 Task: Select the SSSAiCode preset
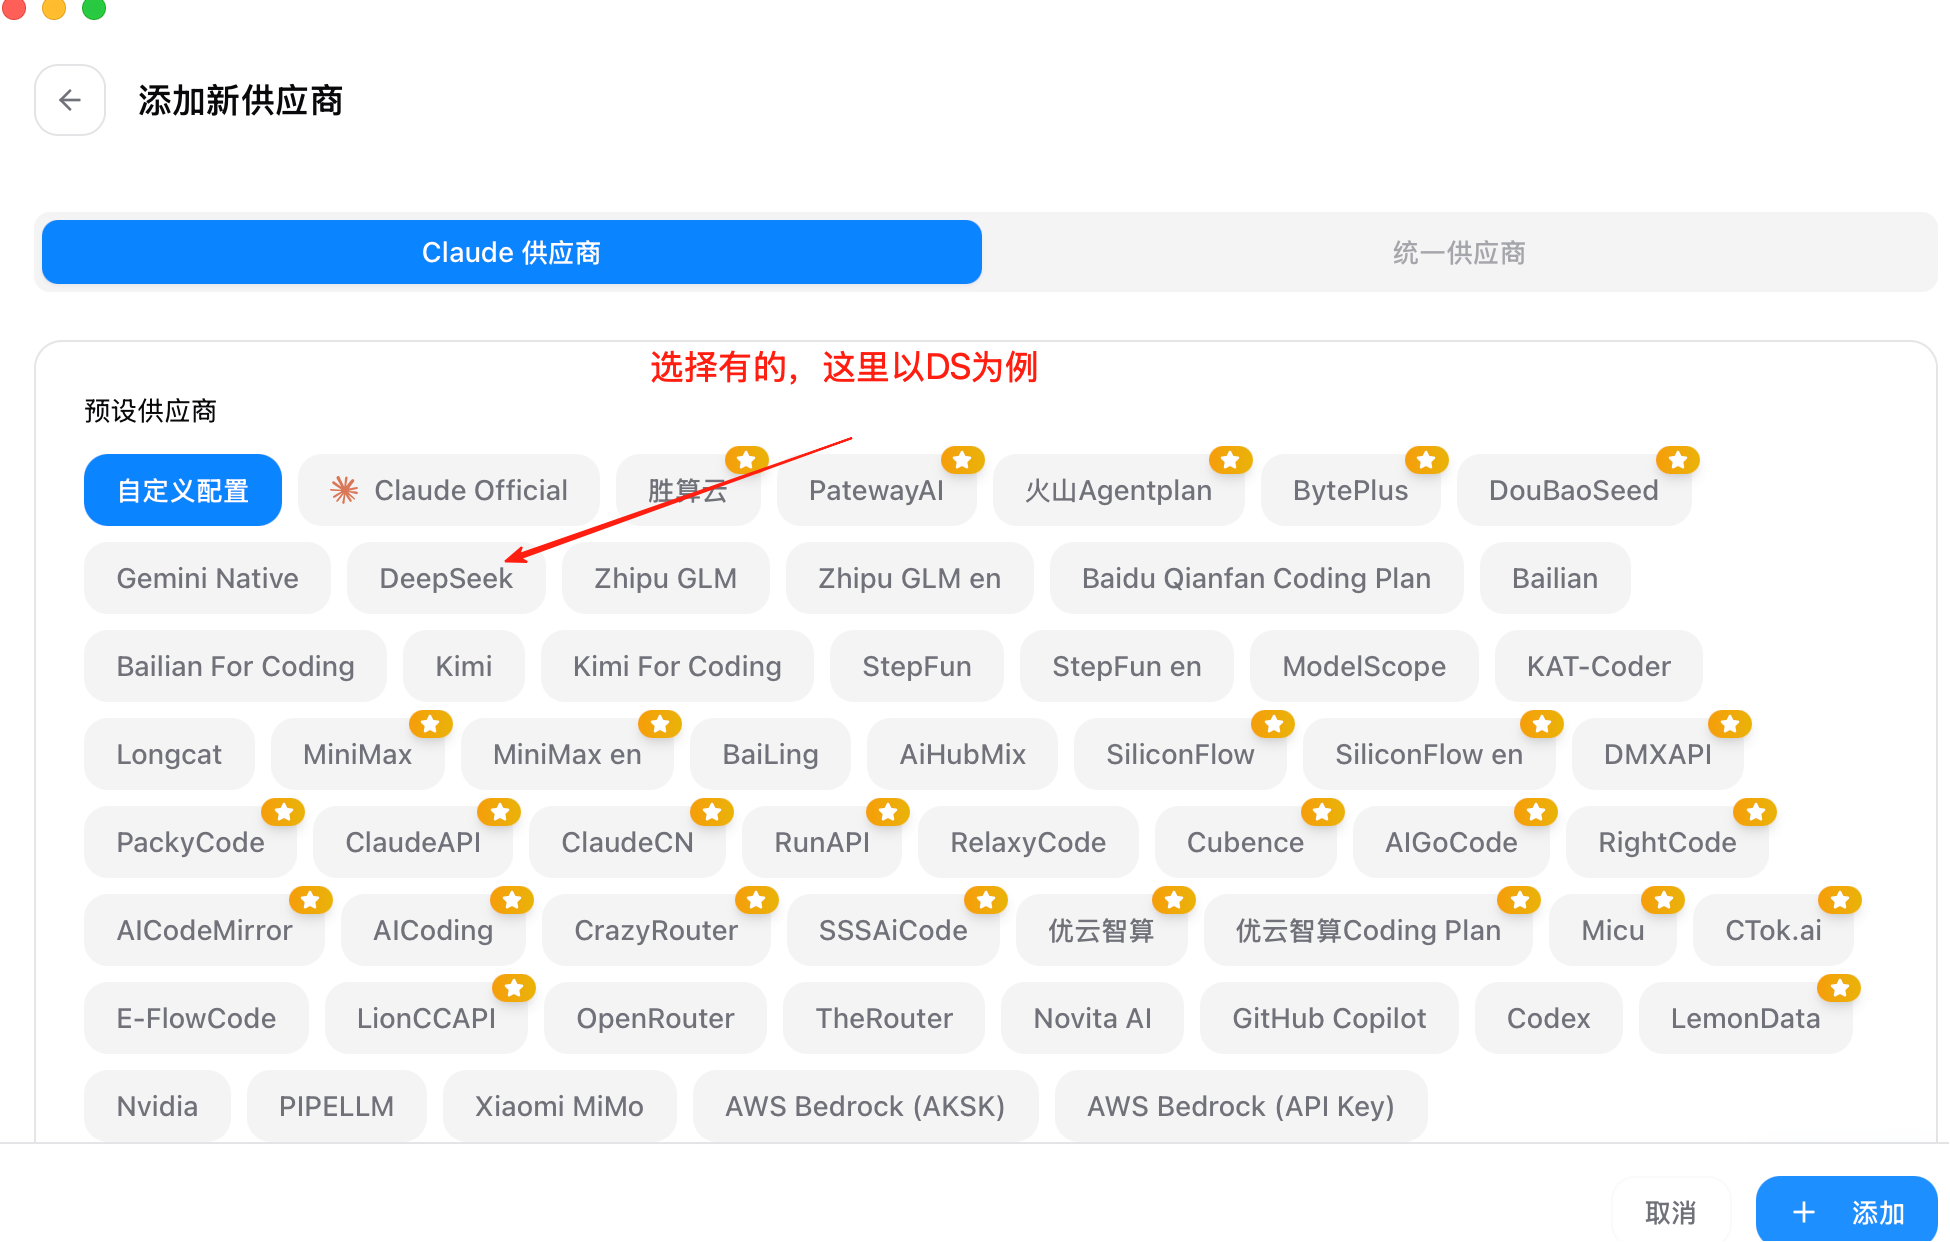click(893, 930)
